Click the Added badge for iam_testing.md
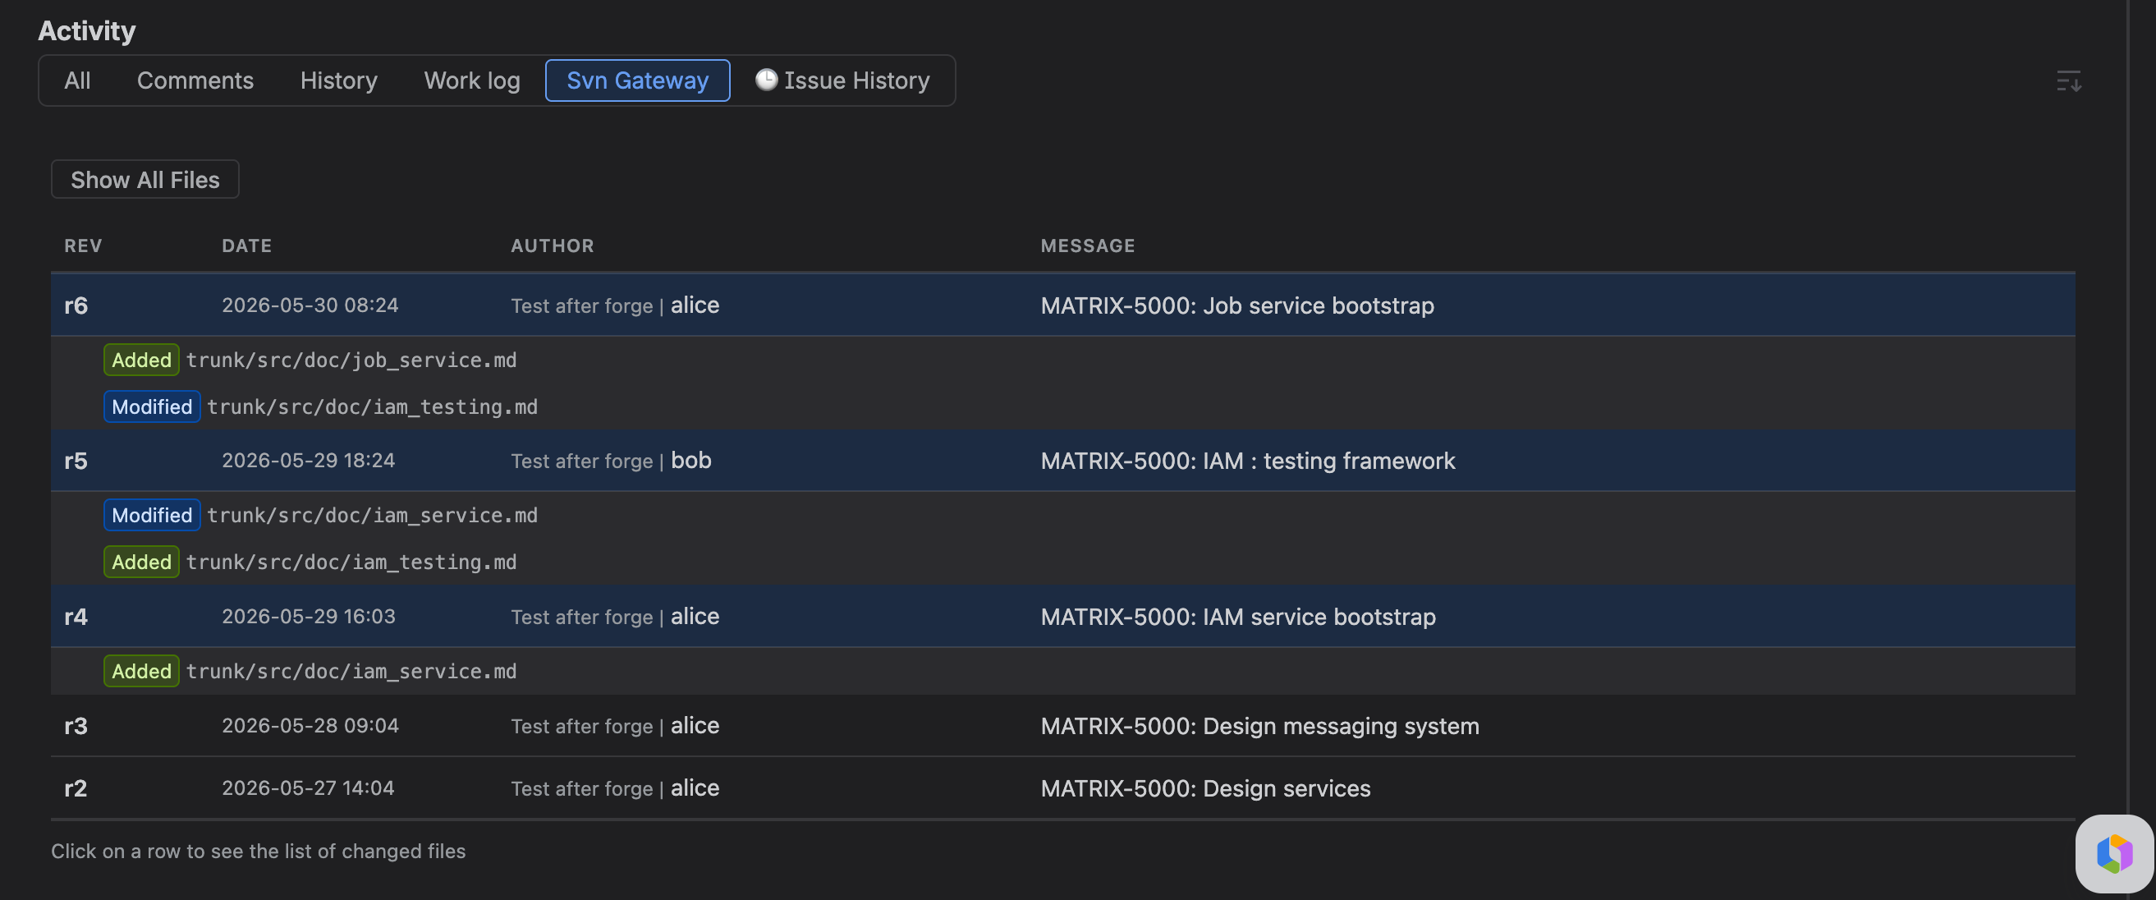This screenshot has width=2156, height=900. point(141,562)
